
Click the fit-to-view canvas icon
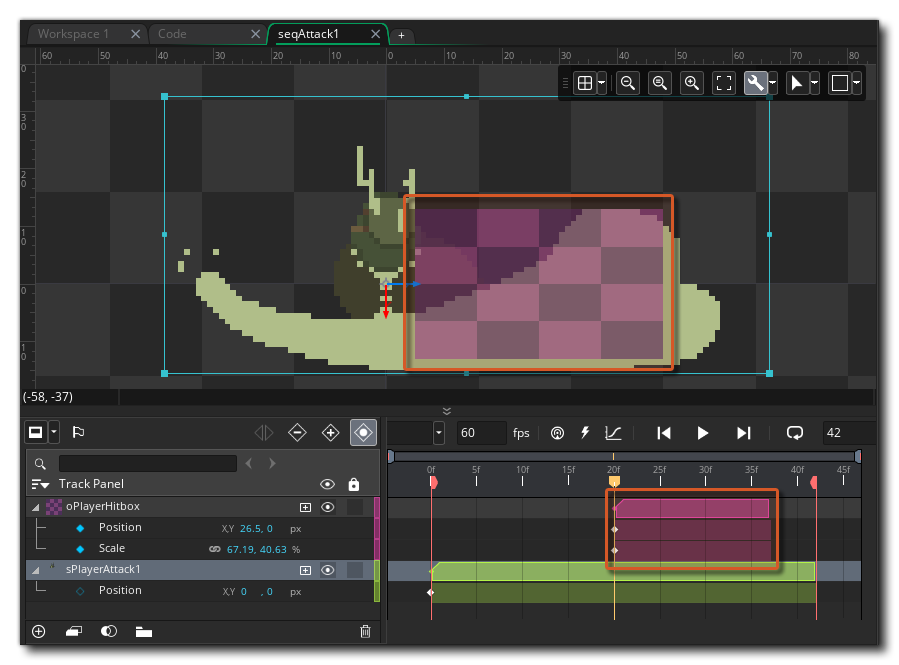pos(723,83)
